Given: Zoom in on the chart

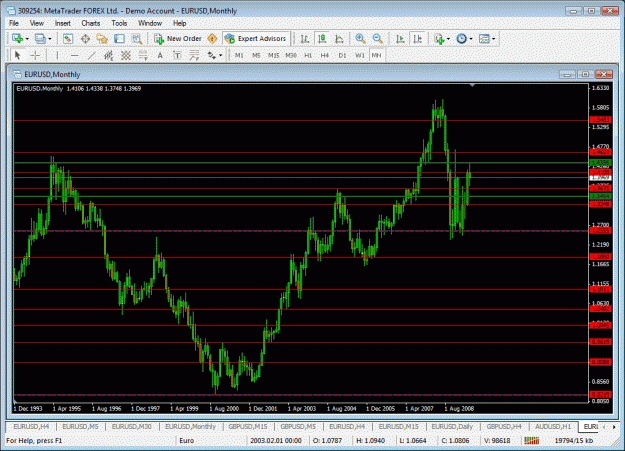Looking at the screenshot, I should (x=360, y=39).
